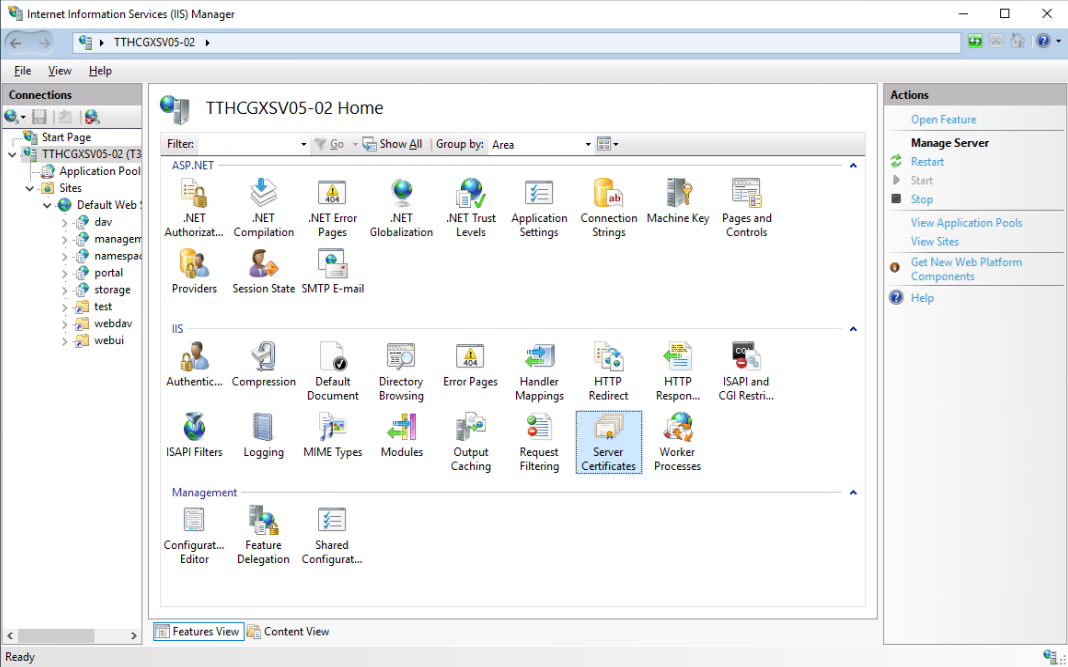The height and width of the screenshot is (667, 1068).
Task: Open the File menu
Action: coord(22,71)
